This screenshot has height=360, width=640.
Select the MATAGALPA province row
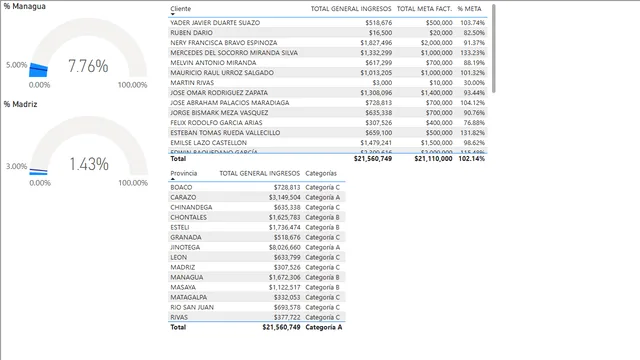point(256,297)
